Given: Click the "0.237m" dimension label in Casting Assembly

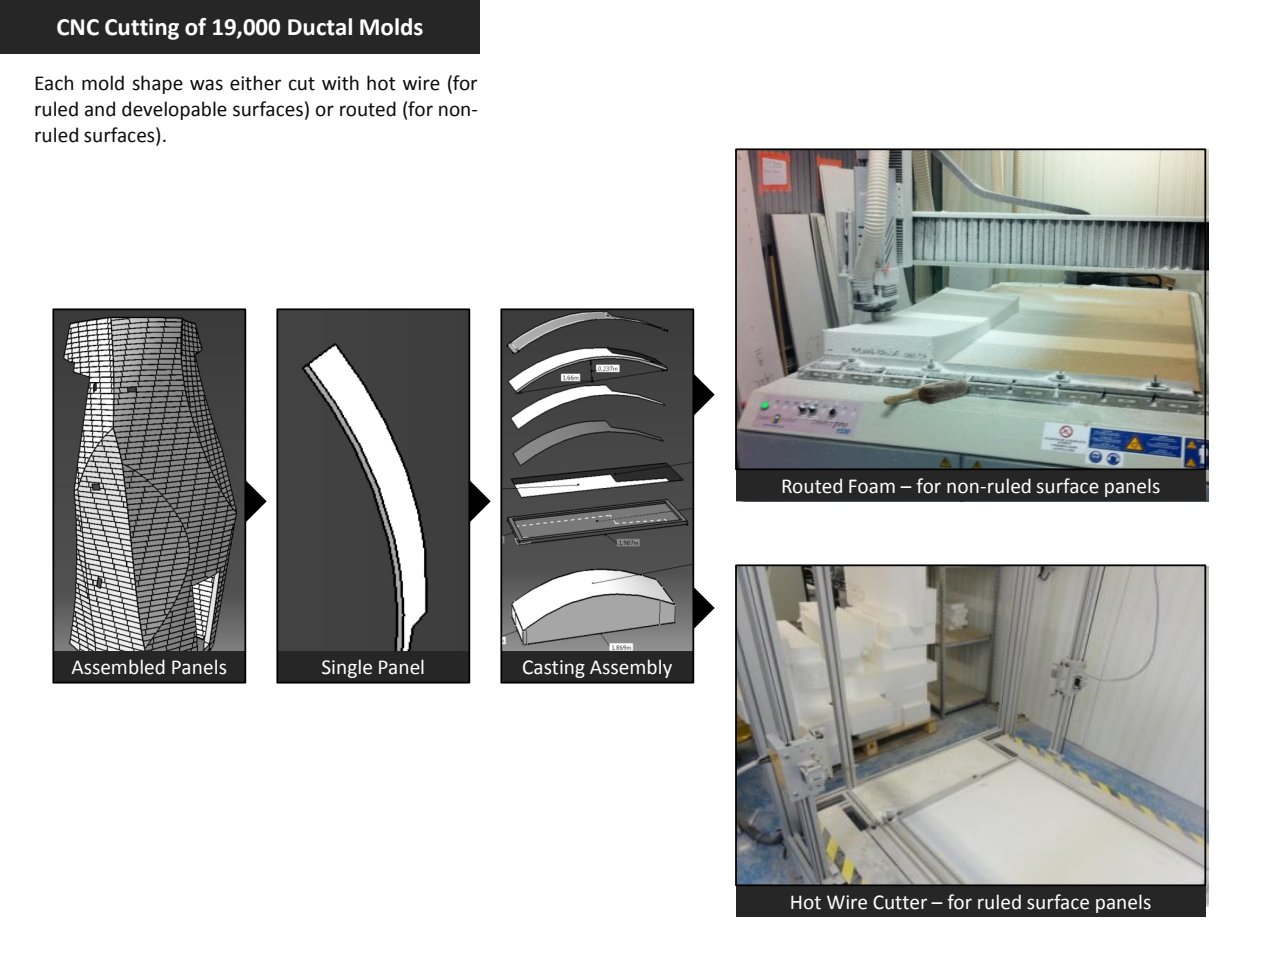Looking at the screenshot, I should click(x=607, y=368).
